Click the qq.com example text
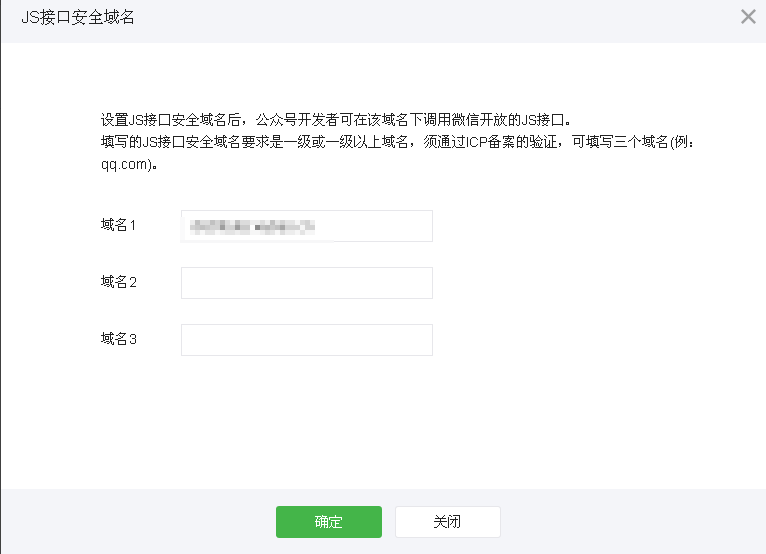 click(x=124, y=165)
